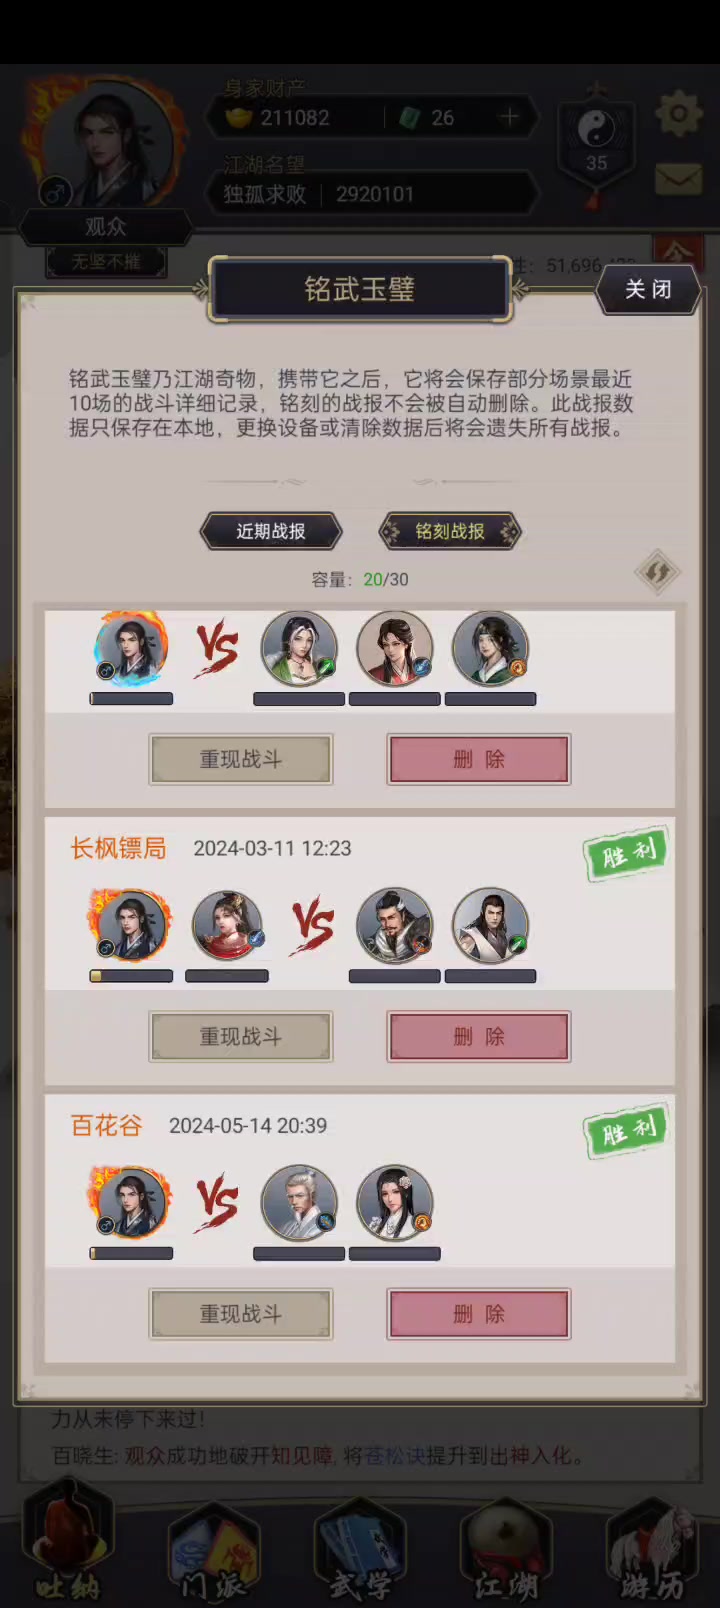This screenshot has width=720, height=1608.
Task: Tap the player avatar portrait at top
Action: pyautogui.click(x=108, y=147)
